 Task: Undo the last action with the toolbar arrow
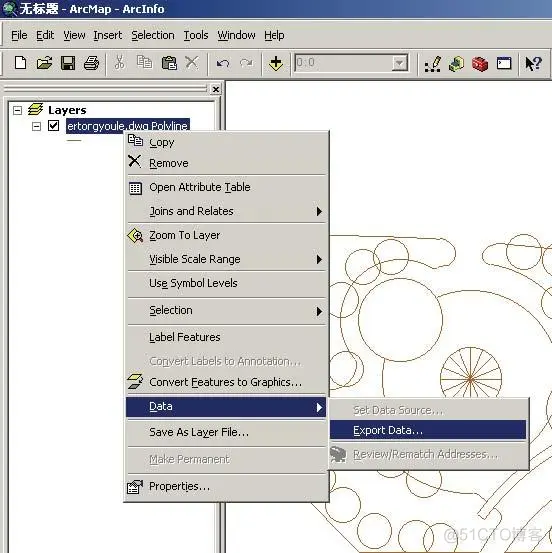click(223, 63)
